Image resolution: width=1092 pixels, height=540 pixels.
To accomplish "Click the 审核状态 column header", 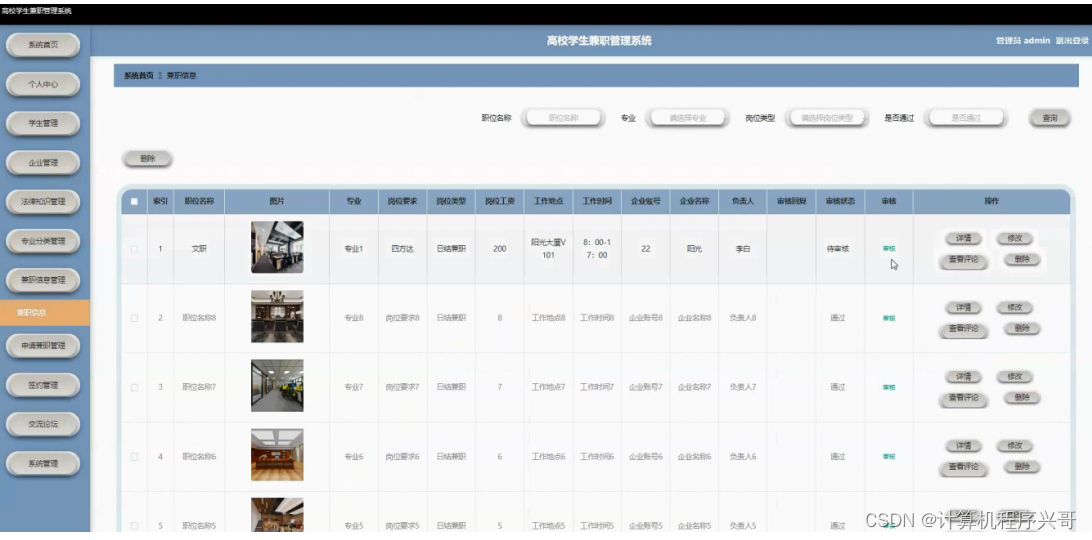I will tap(840, 201).
